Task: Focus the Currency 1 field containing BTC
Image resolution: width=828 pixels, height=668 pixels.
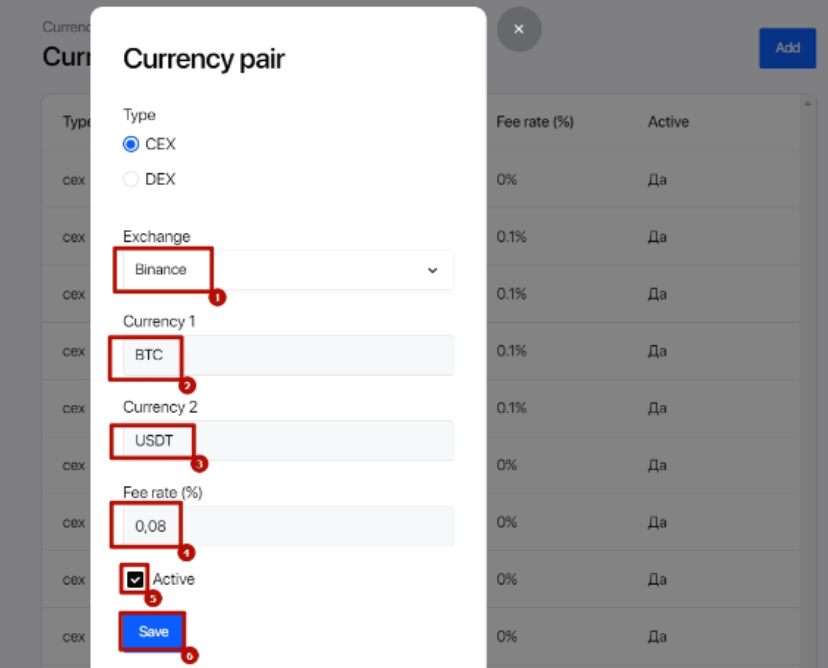Action: [288, 355]
